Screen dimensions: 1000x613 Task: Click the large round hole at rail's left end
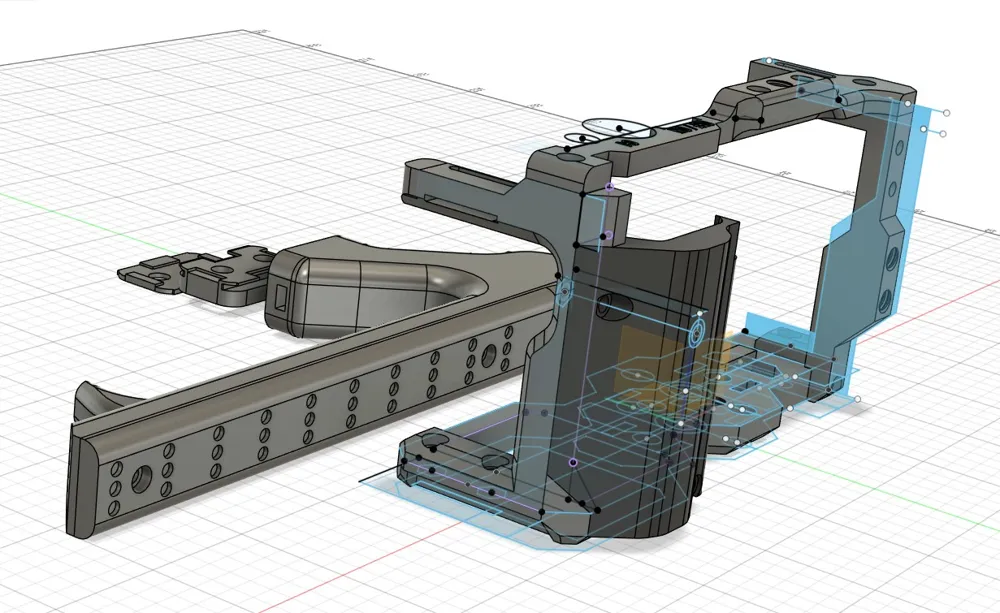pyautogui.click(x=141, y=480)
